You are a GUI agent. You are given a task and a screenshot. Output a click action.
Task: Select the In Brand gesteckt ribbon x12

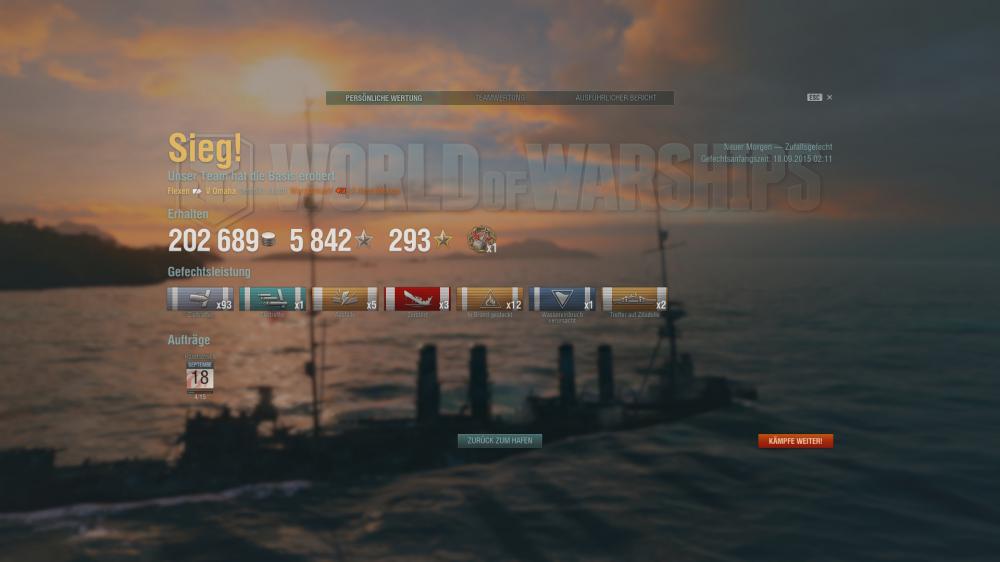pyautogui.click(x=490, y=299)
